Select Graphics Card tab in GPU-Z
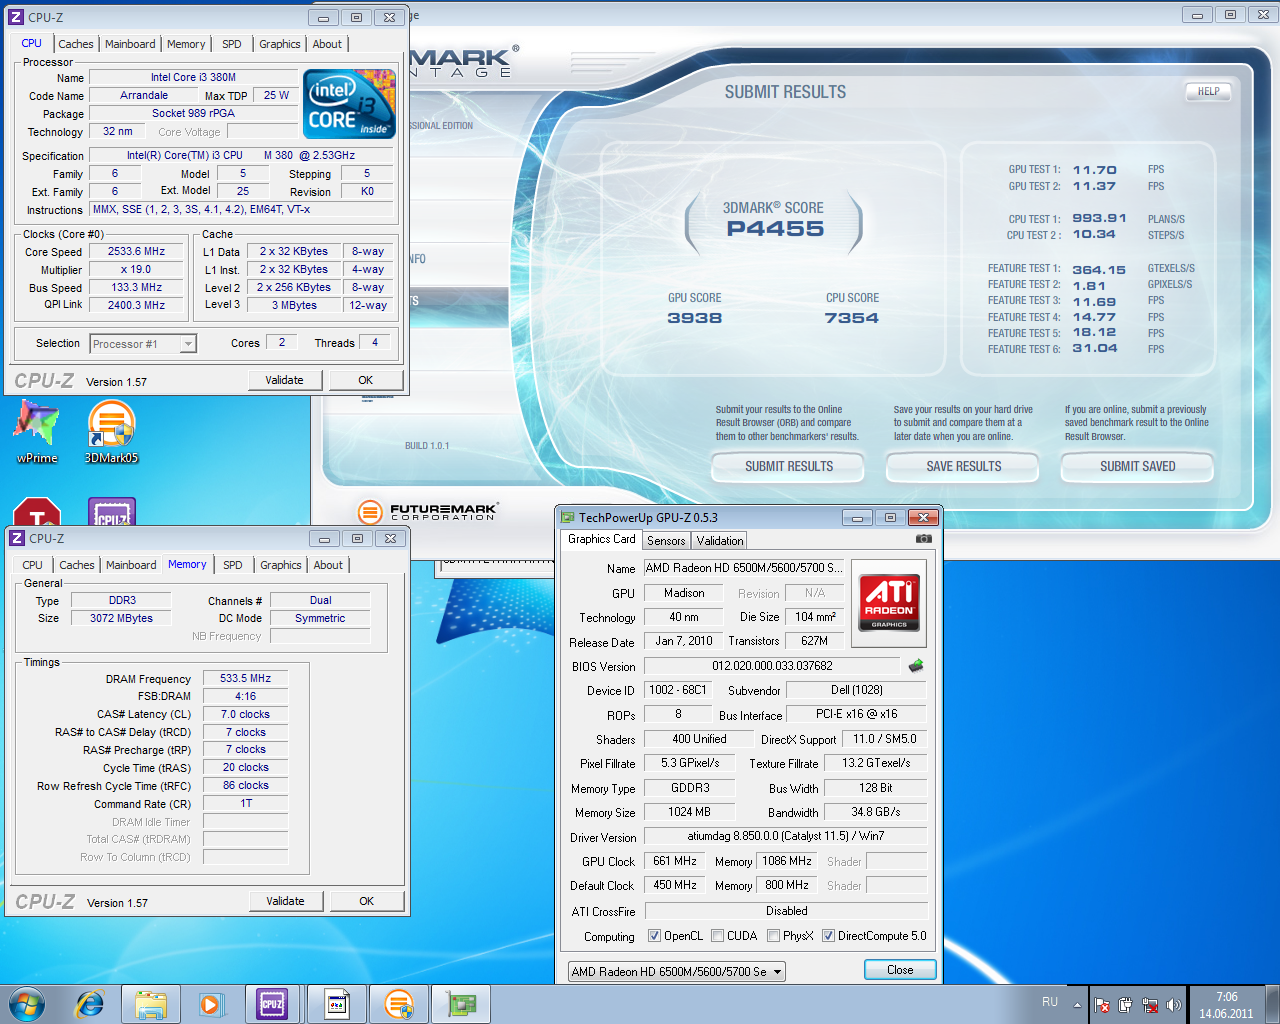Viewport: 1280px width, 1024px height. click(602, 539)
